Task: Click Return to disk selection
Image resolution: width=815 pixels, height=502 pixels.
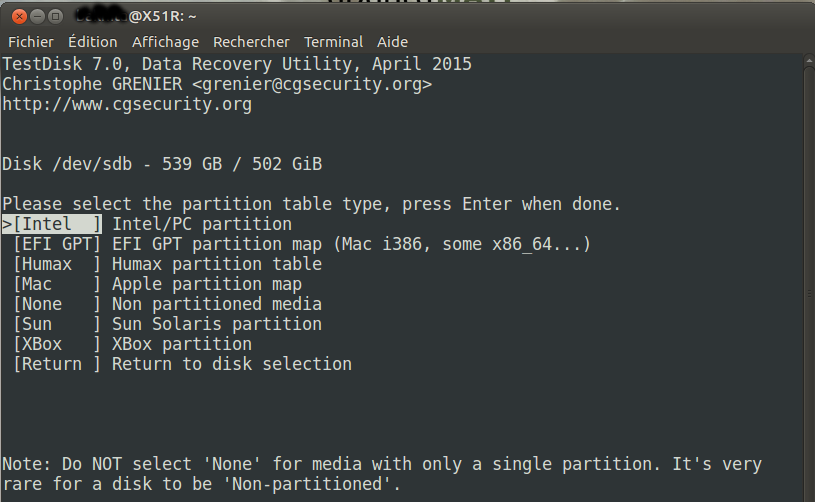Action: [182, 364]
